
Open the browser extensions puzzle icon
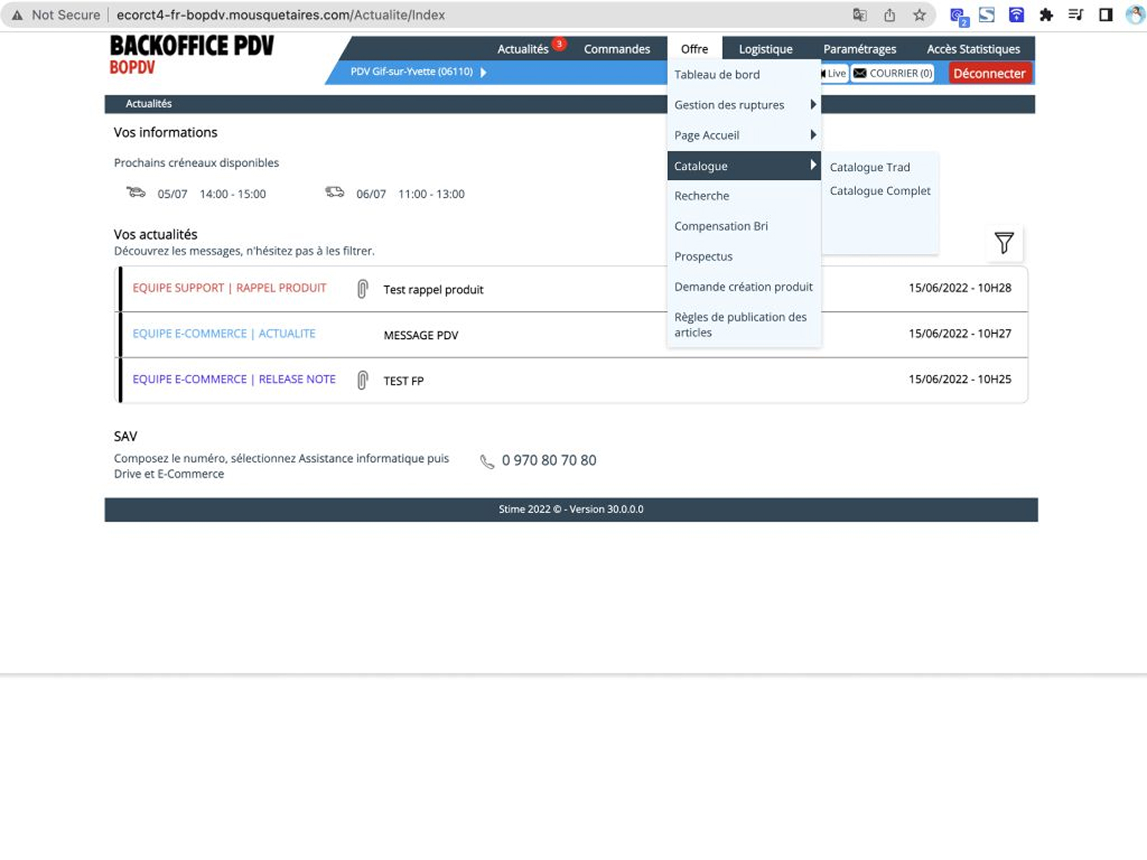(1046, 15)
